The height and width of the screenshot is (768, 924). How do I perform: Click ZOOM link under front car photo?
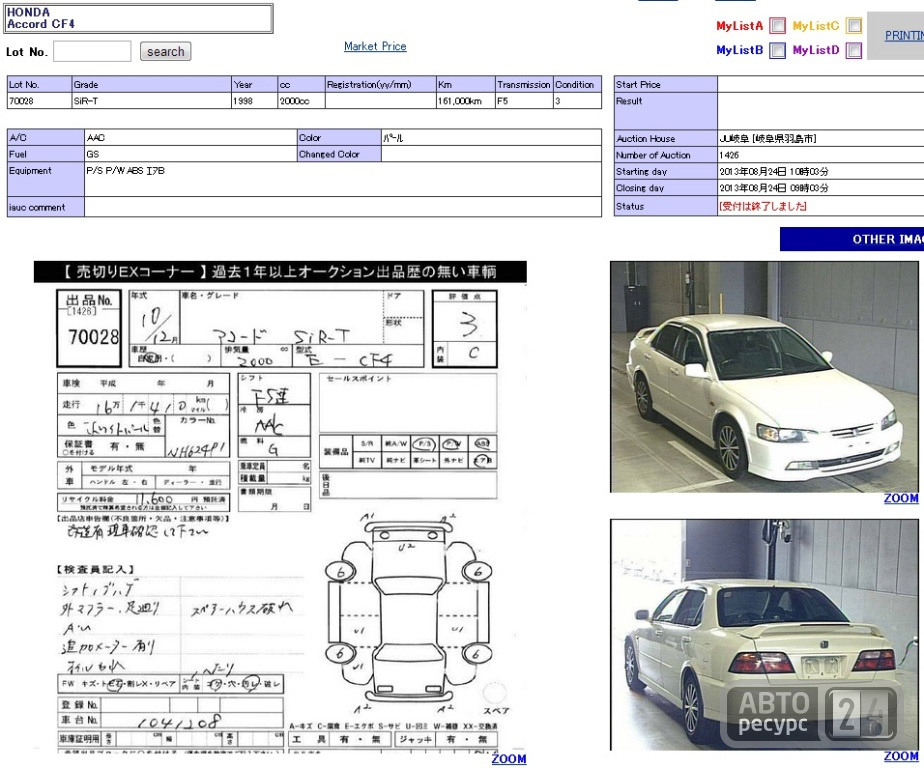[x=901, y=498]
